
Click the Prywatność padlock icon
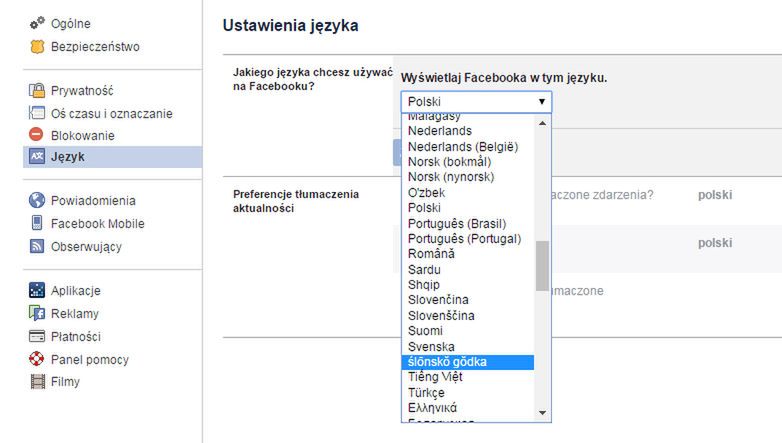point(37,91)
